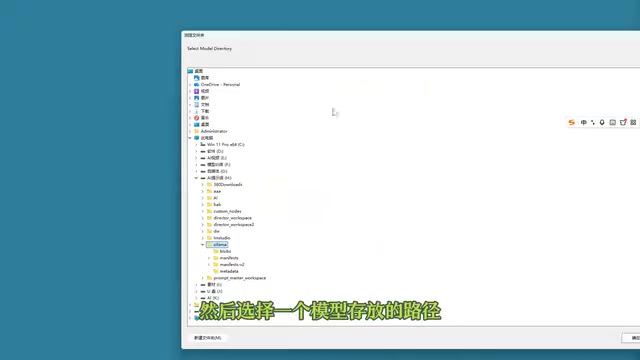Click the purple Videos library icon
The width and height of the screenshot is (640, 360).
click(196, 91)
